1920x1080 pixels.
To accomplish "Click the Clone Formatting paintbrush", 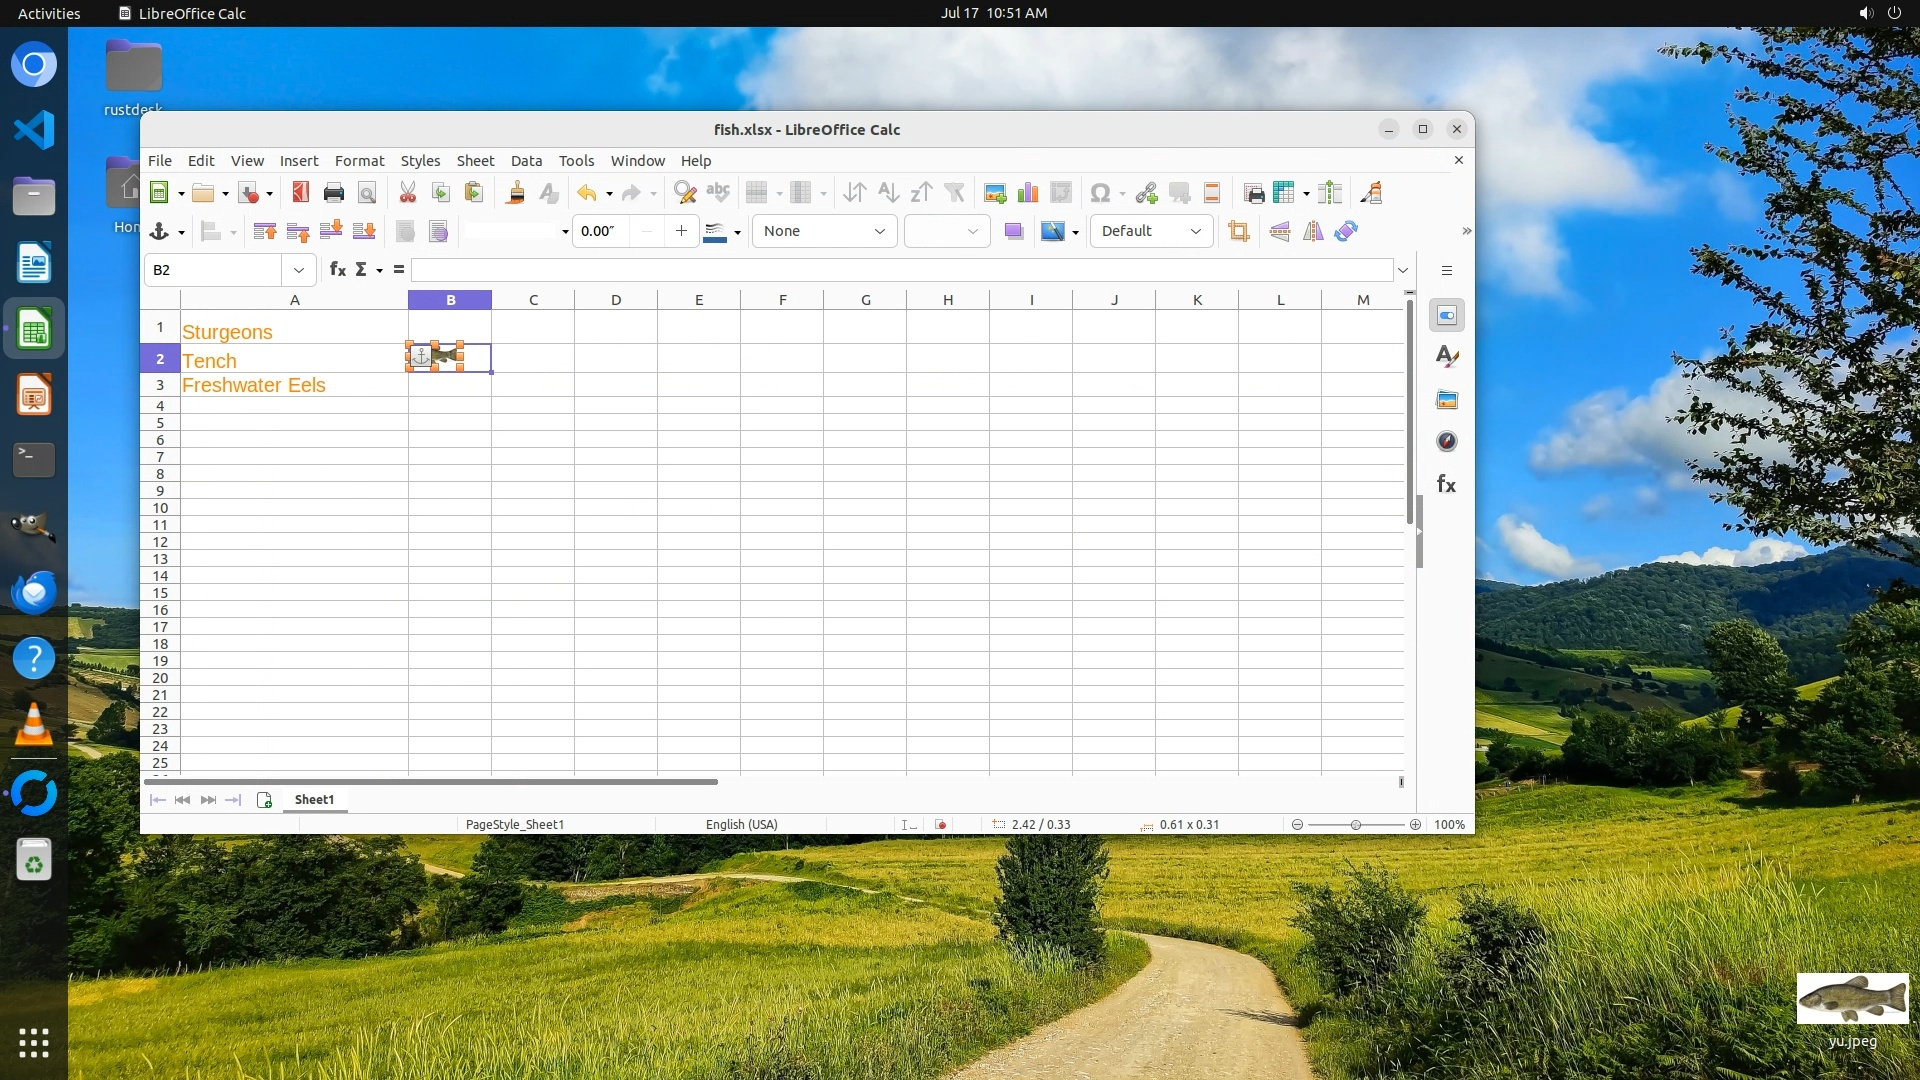I will 515,193.
